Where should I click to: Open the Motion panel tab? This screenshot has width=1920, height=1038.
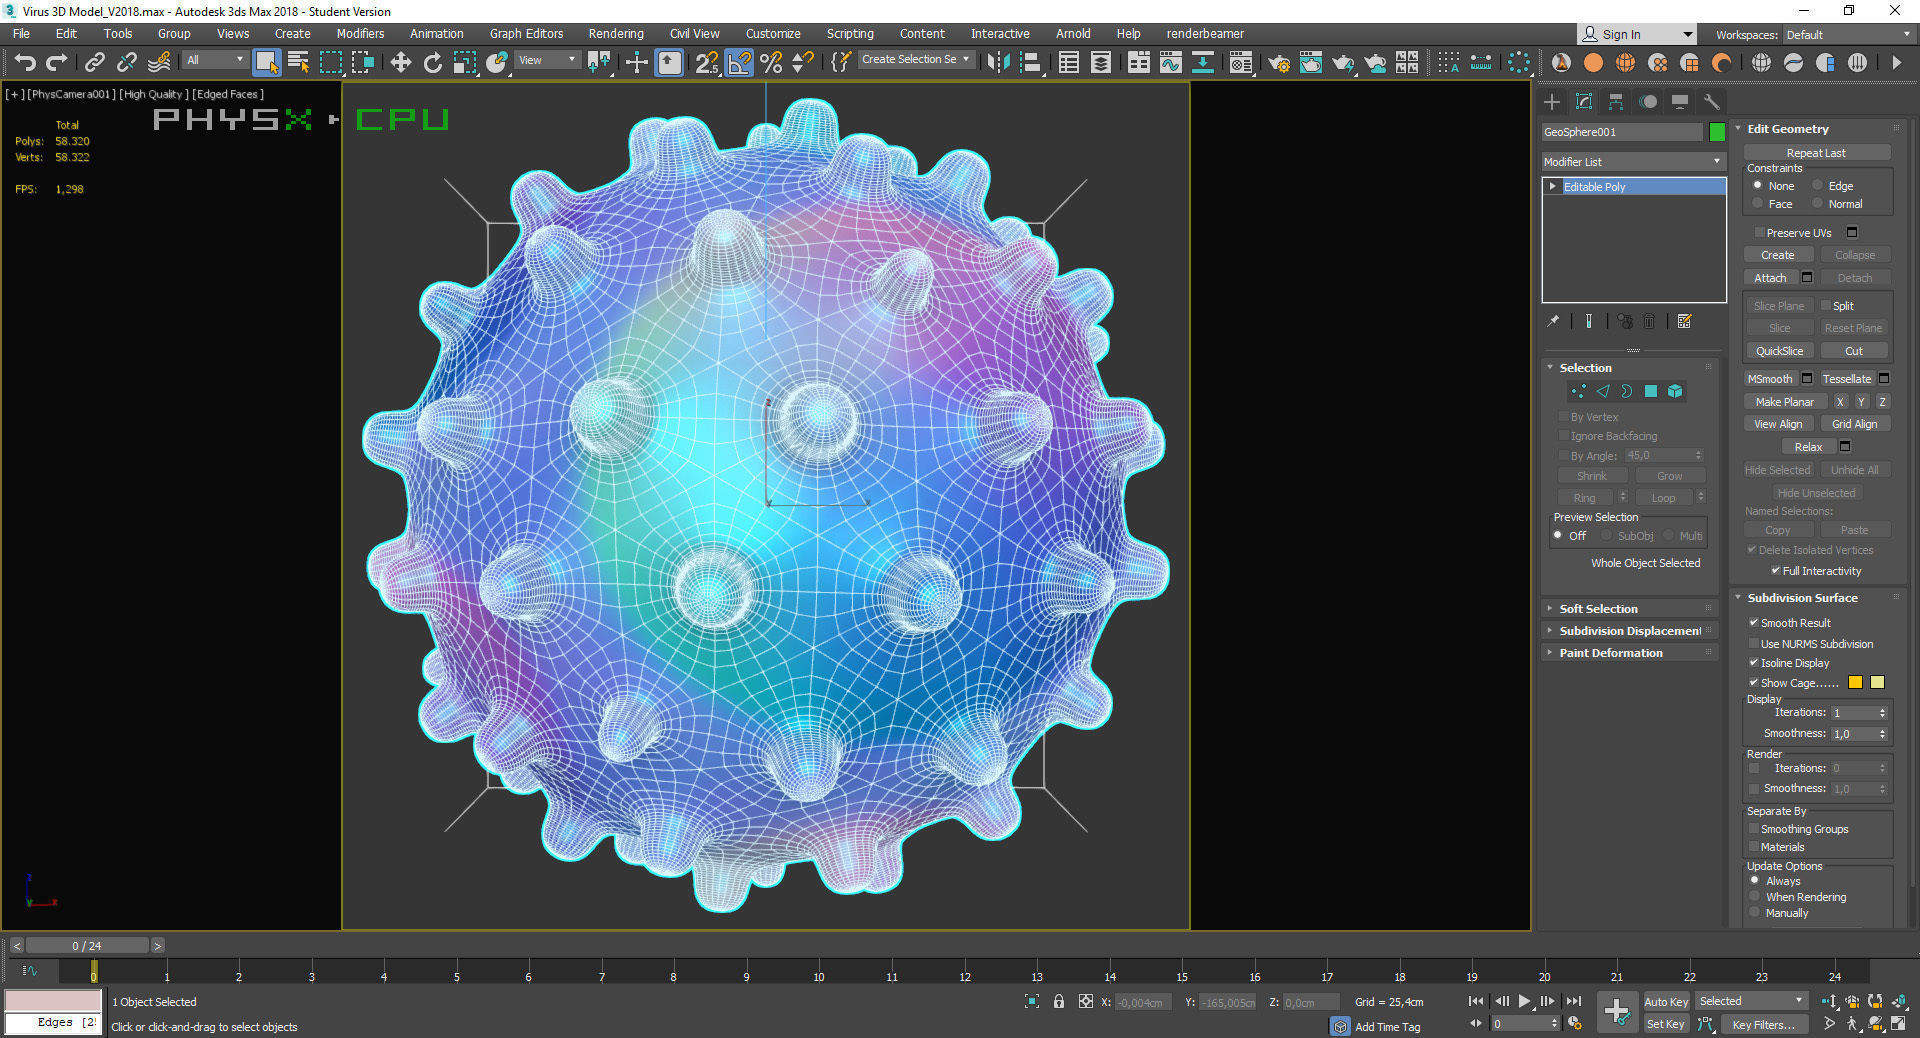coord(1648,102)
